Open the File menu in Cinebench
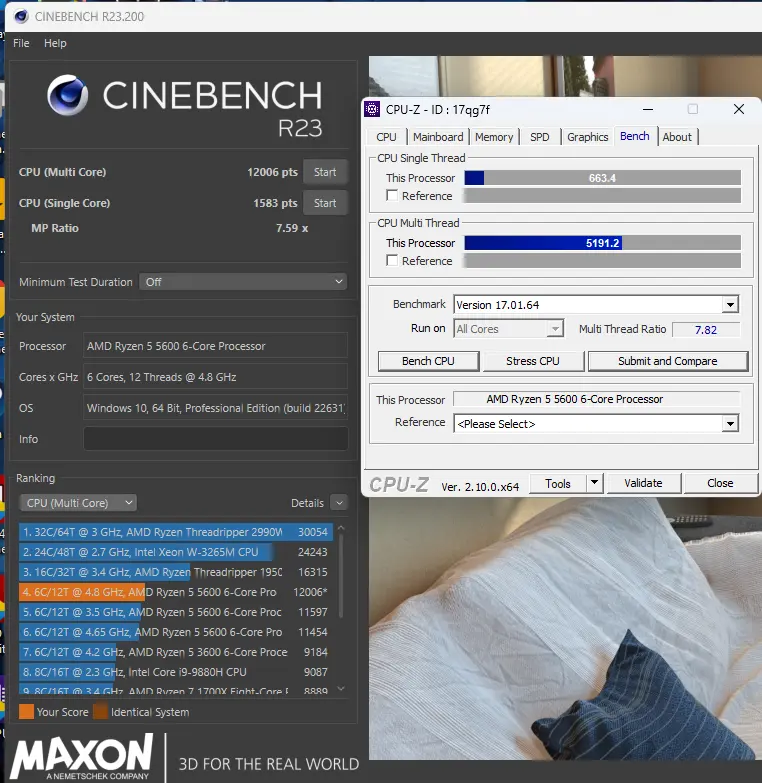Viewport: 762px width, 783px height. 21,43
